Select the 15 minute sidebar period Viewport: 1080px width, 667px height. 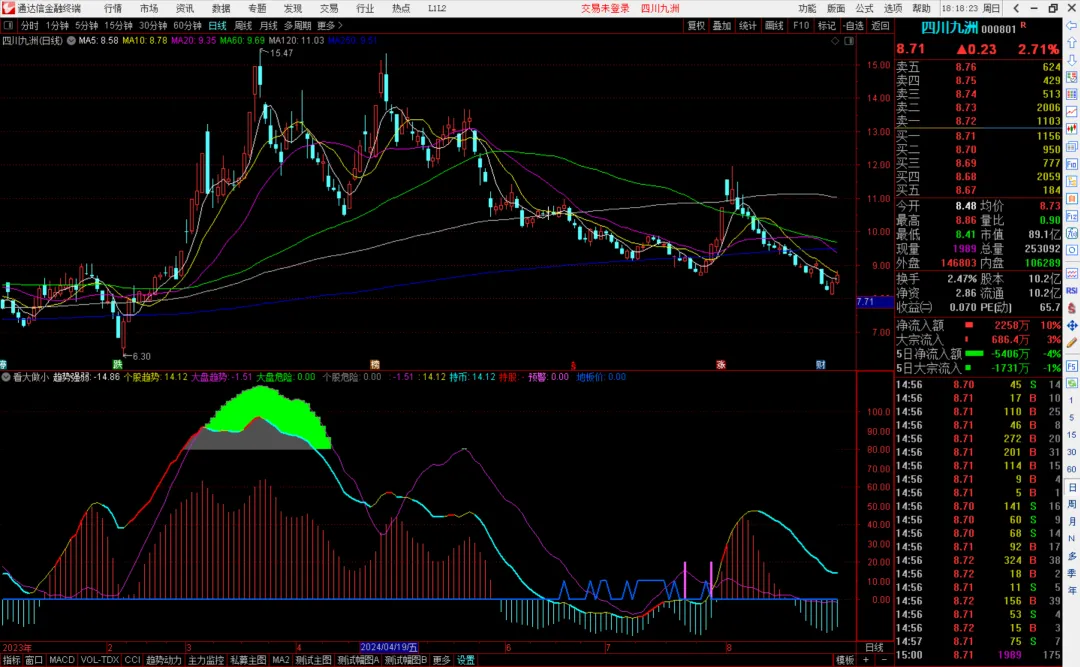tap(1072, 435)
